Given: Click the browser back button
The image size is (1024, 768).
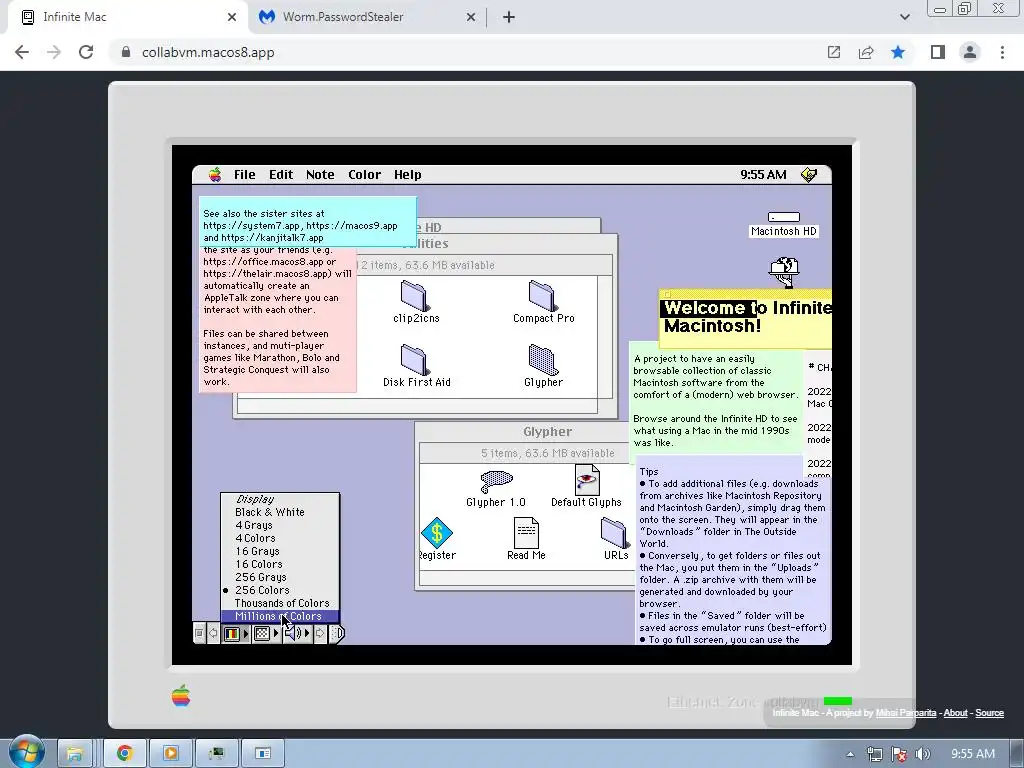Looking at the screenshot, I should click(22, 52).
